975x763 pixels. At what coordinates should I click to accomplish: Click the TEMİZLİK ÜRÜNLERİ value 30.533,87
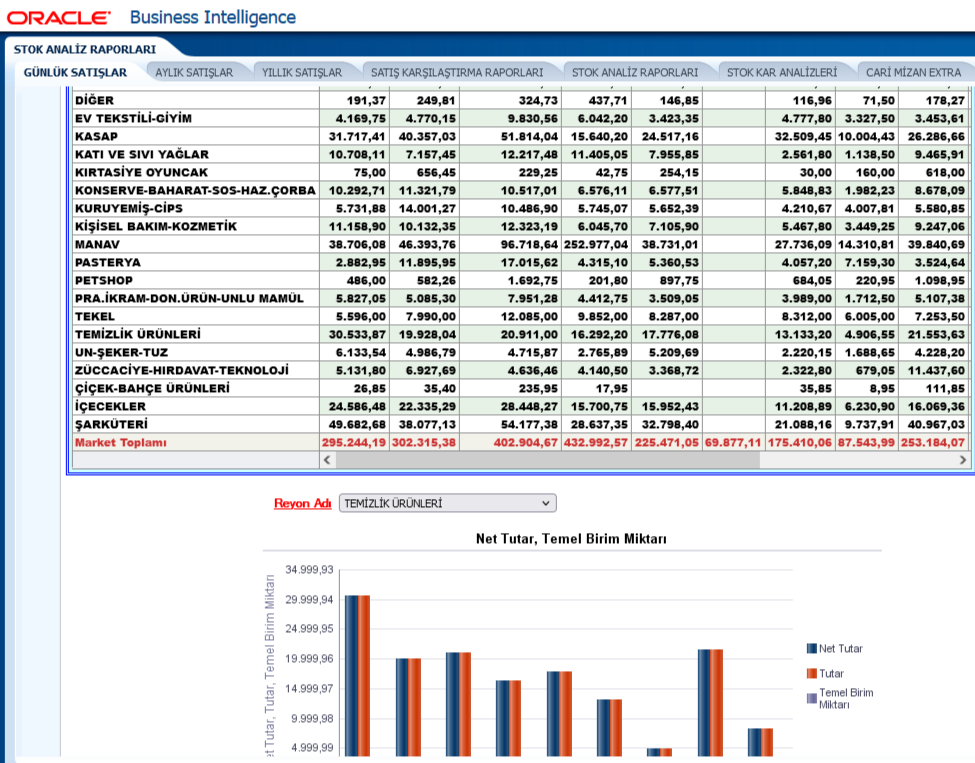coord(357,335)
